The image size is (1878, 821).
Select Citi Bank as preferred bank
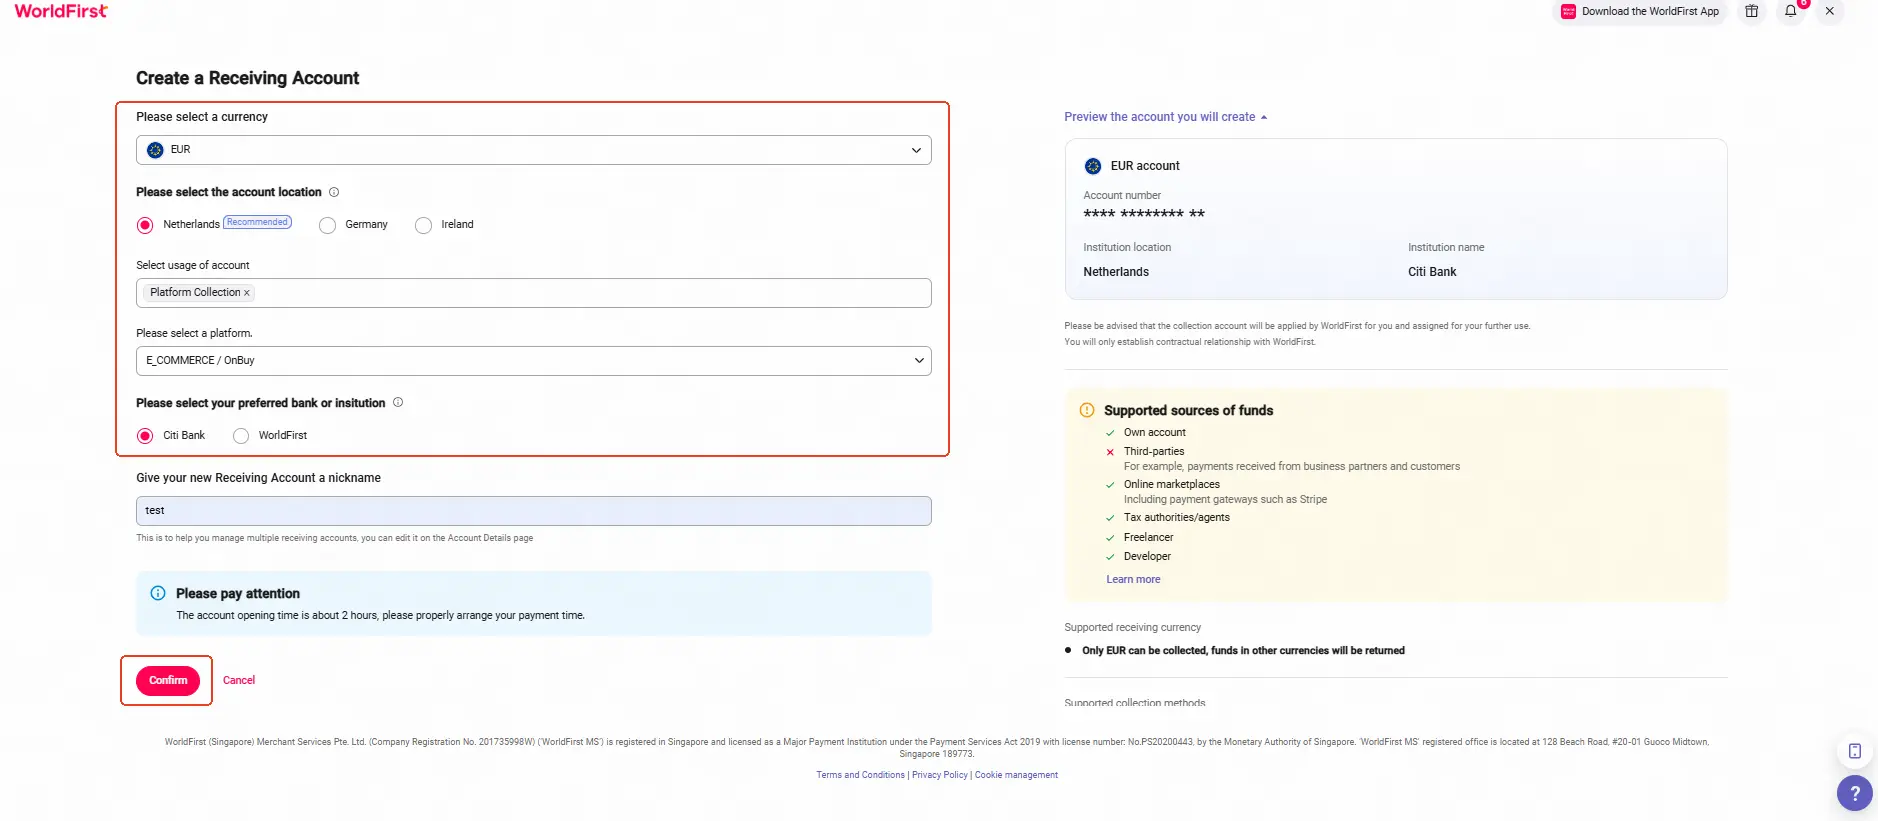146,436
